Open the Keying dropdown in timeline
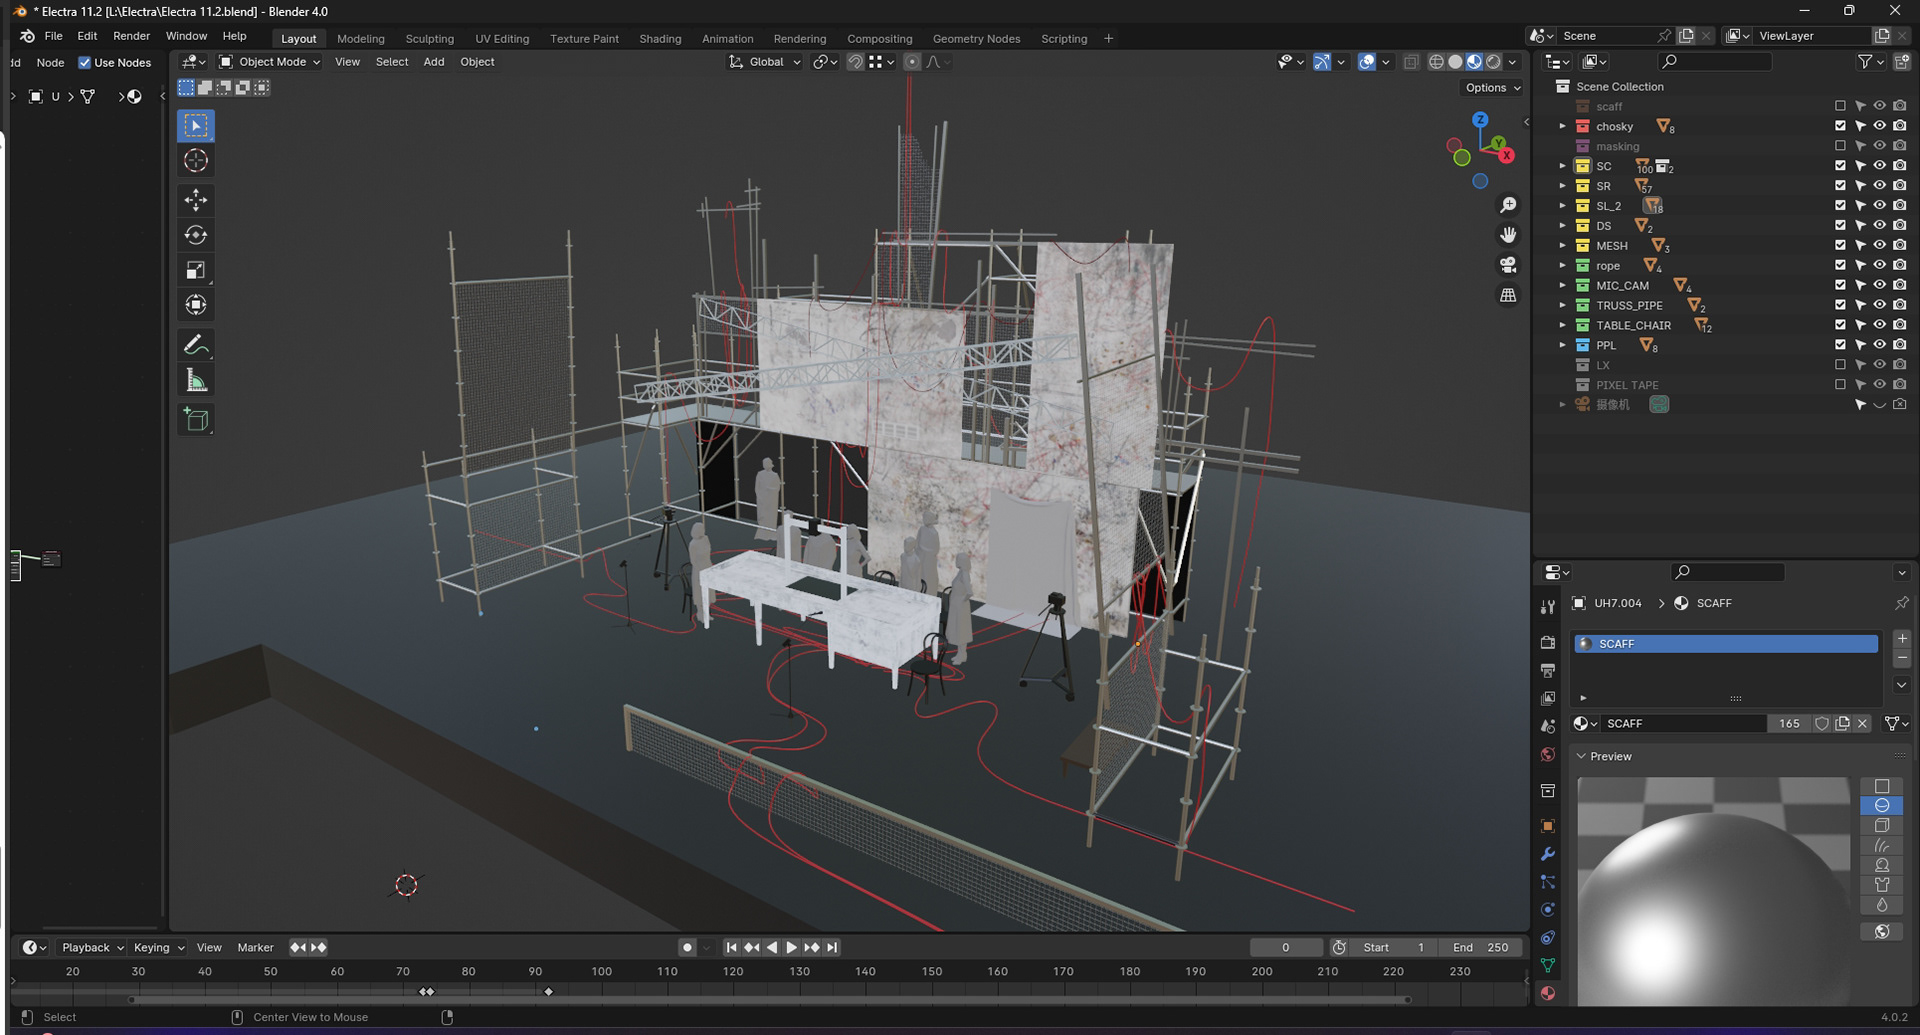The height and width of the screenshot is (1035, 1920). click(x=159, y=948)
